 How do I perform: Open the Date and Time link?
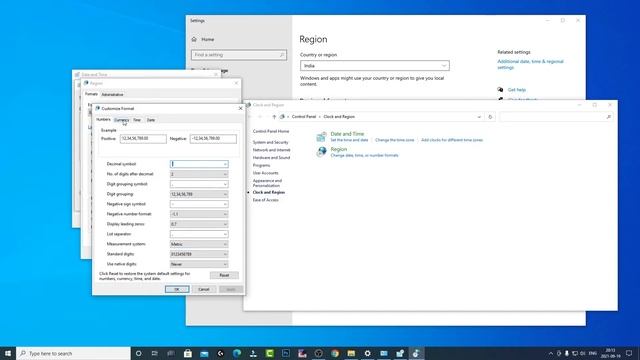[347, 134]
